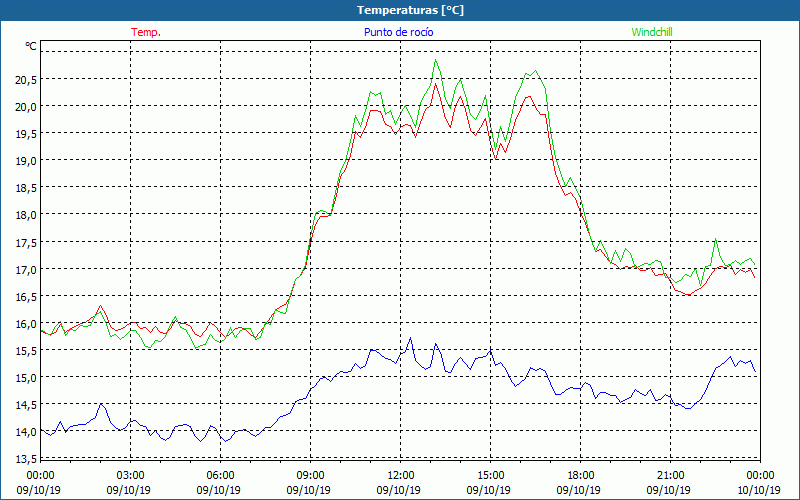
Task: Click the 16,0 y-axis value
Action: (x=26, y=324)
